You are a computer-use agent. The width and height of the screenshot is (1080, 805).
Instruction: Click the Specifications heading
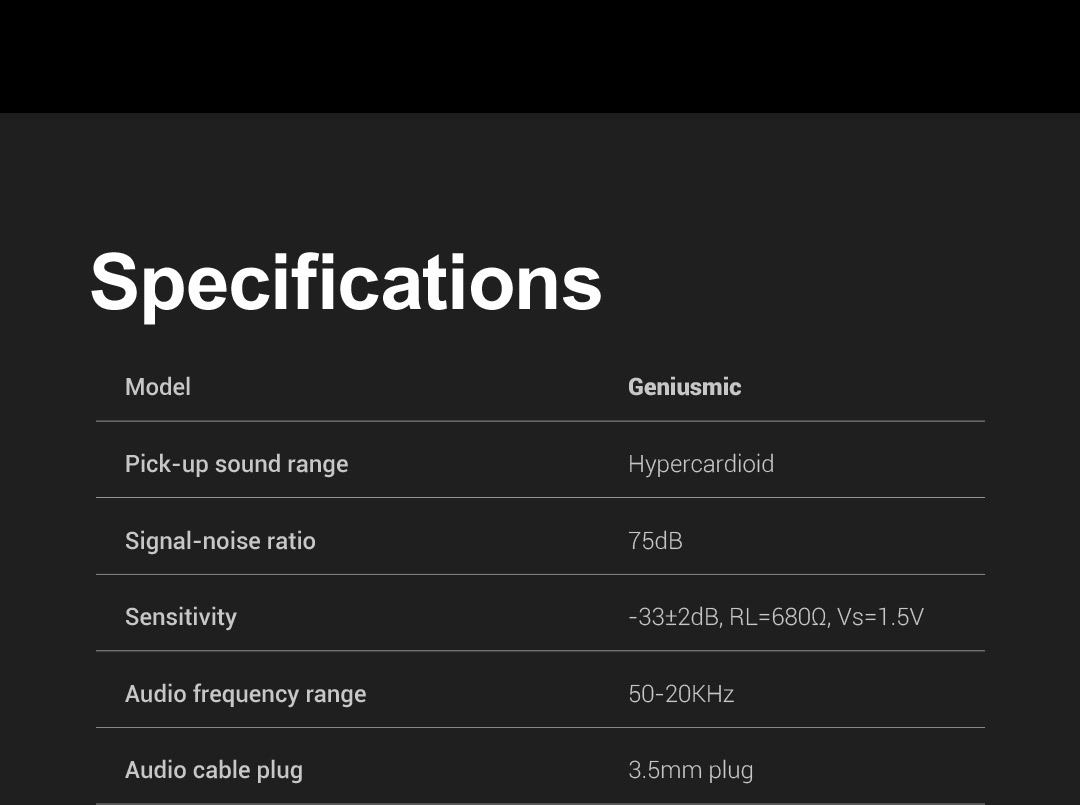pos(346,282)
